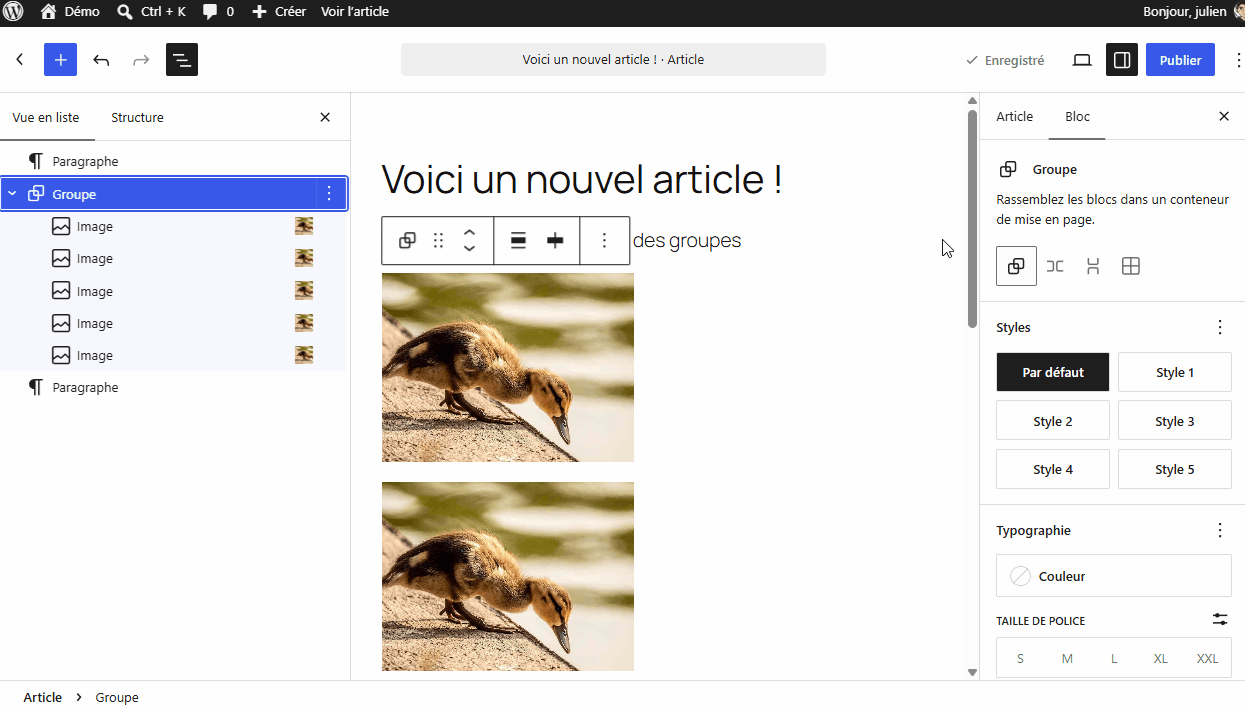
Task: Open the command palette from the title bar
Action: (x=613, y=60)
